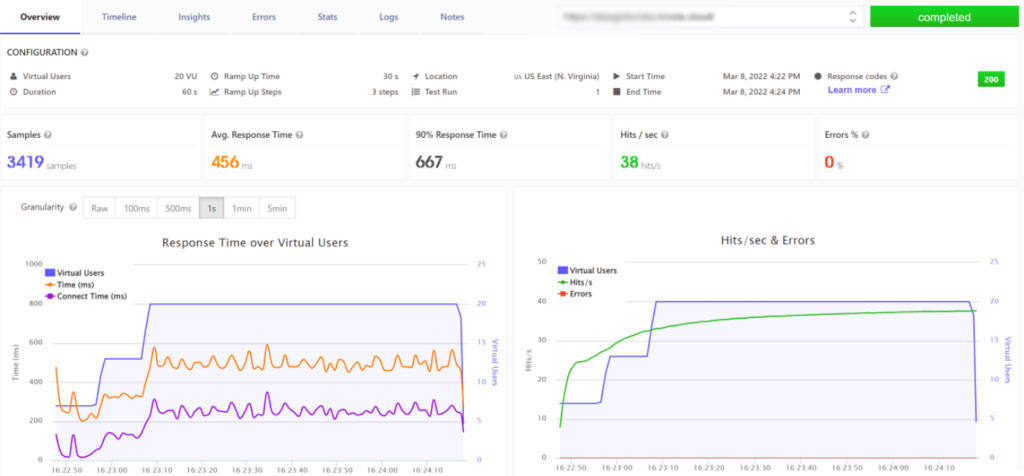The height and width of the screenshot is (476, 1024).
Task: Switch to the Insights tab
Action: (x=194, y=17)
